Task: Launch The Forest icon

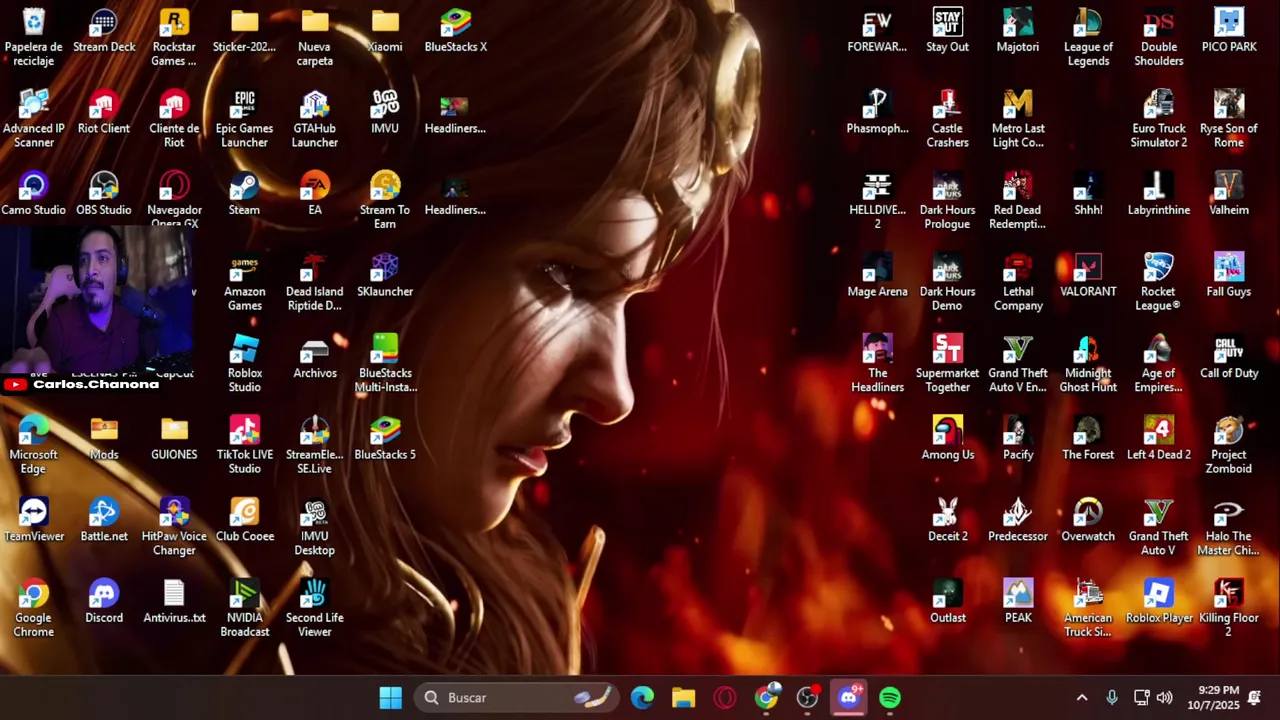Action: click(x=1088, y=438)
